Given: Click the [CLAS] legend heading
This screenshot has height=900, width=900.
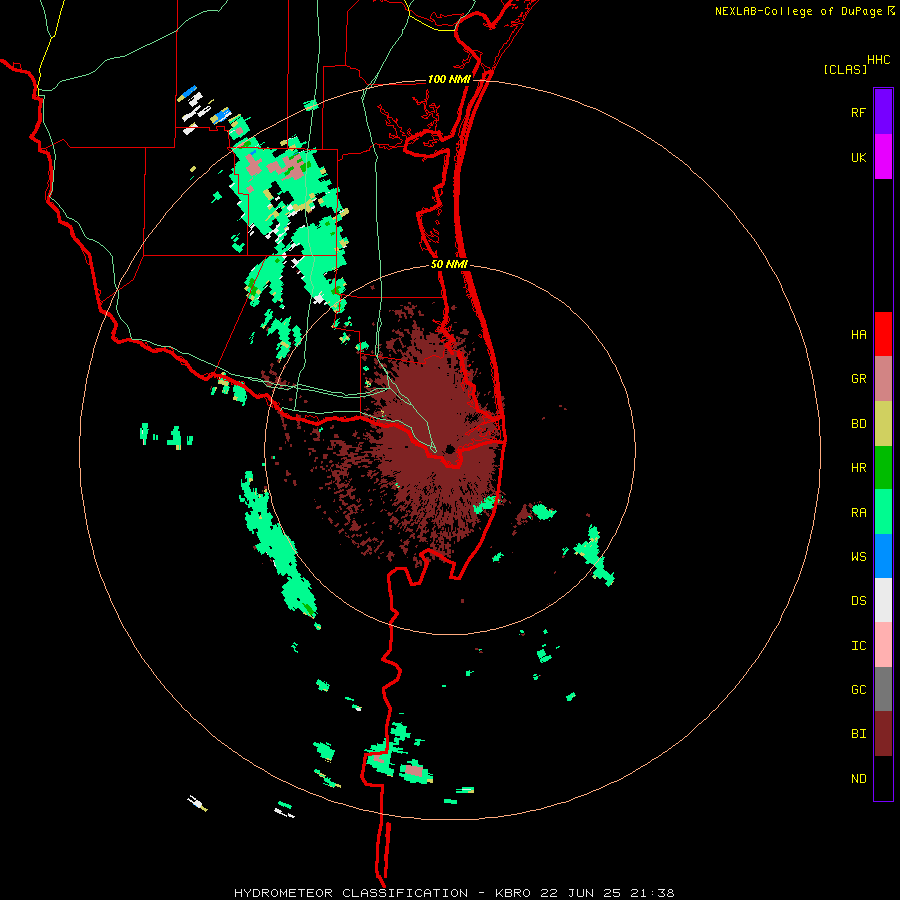Looking at the screenshot, I should [845, 70].
